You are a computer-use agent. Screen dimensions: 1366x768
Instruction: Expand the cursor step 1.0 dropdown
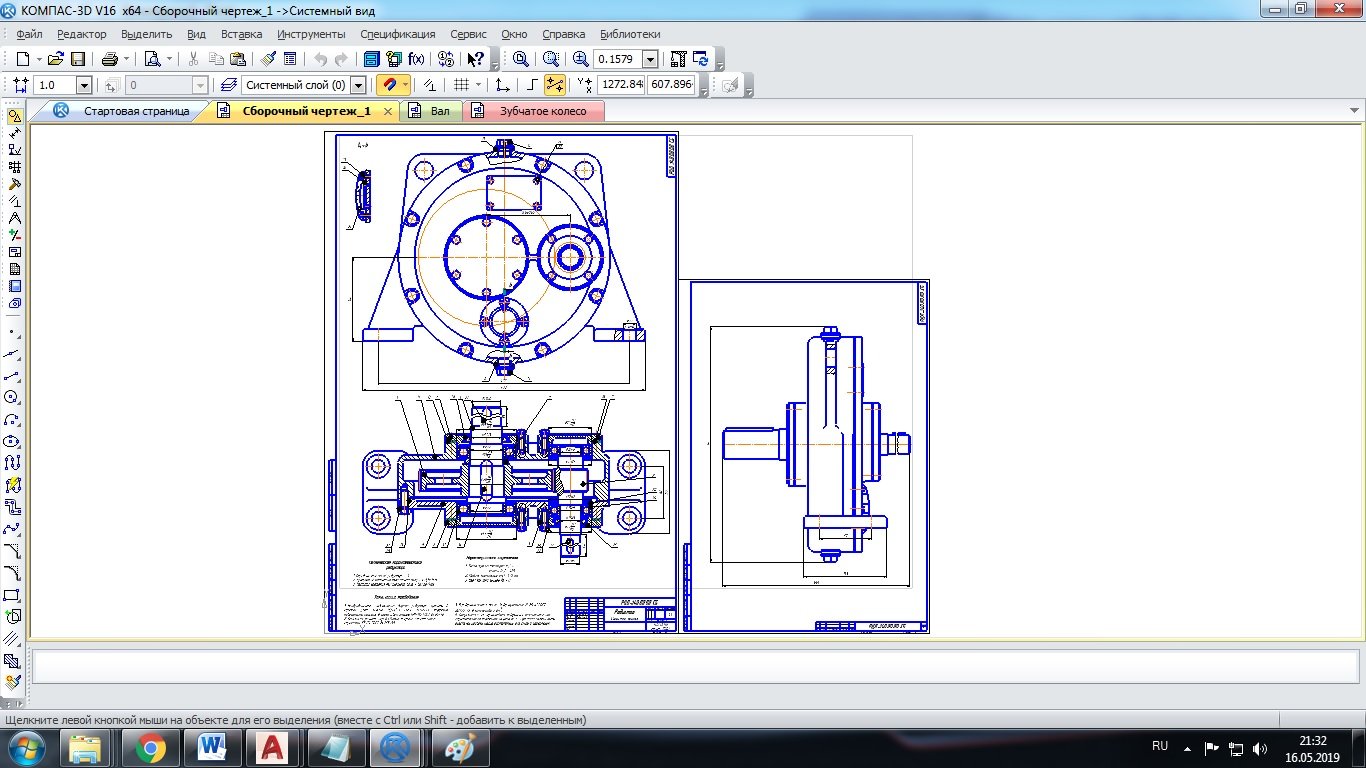coord(83,86)
